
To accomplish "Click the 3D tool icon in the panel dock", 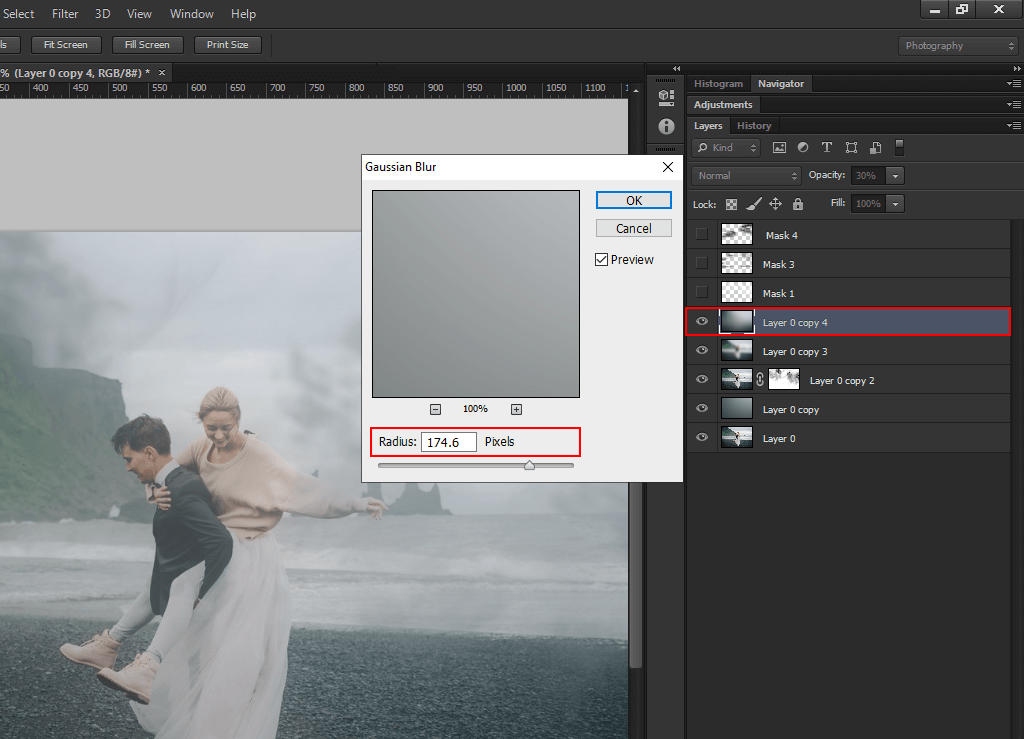I will (x=666, y=97).
